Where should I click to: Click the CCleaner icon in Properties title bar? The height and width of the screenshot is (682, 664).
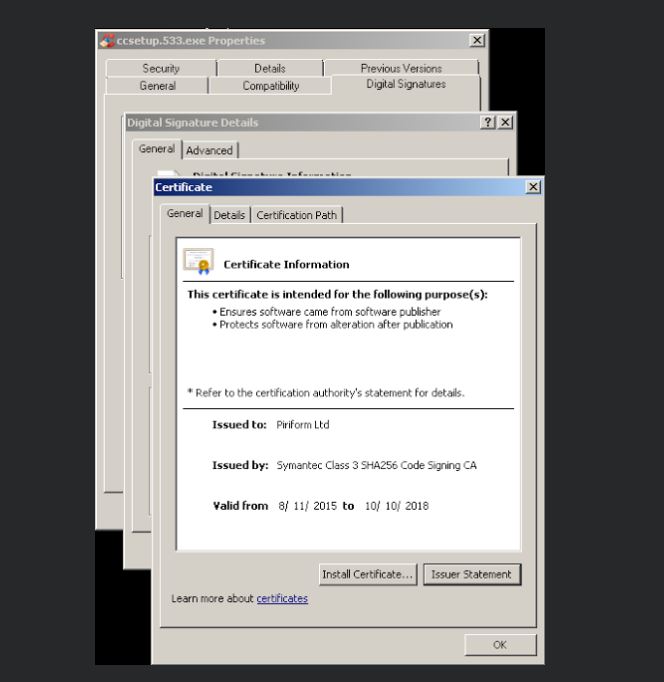(107, 40)
